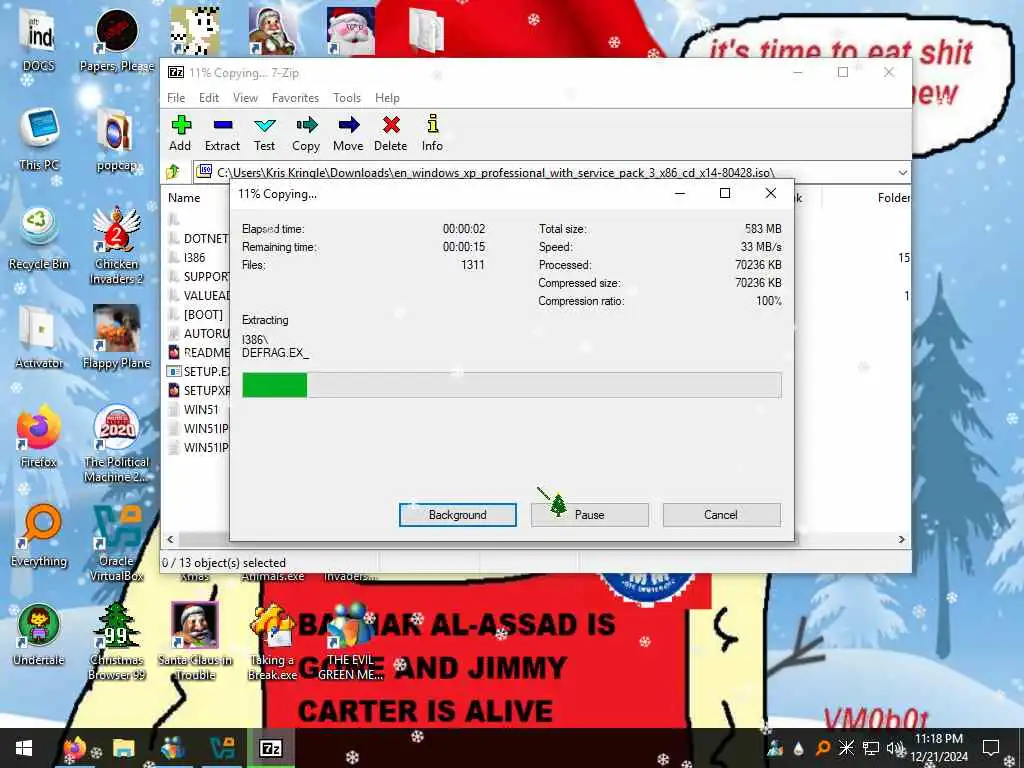
Task: Select the Undertale desktop shortcut
Action: tap(39, 634)
